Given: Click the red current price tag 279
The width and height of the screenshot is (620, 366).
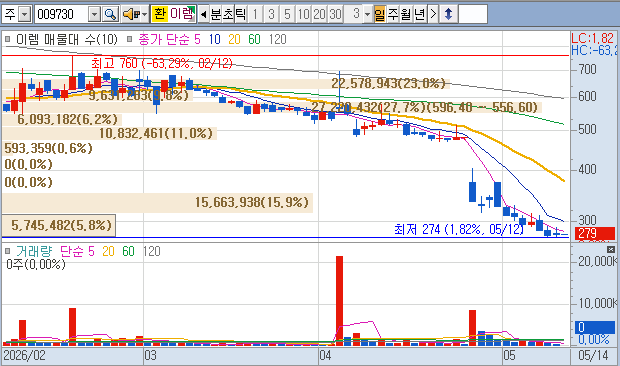Looking at the screenshot, I should 595,234.
